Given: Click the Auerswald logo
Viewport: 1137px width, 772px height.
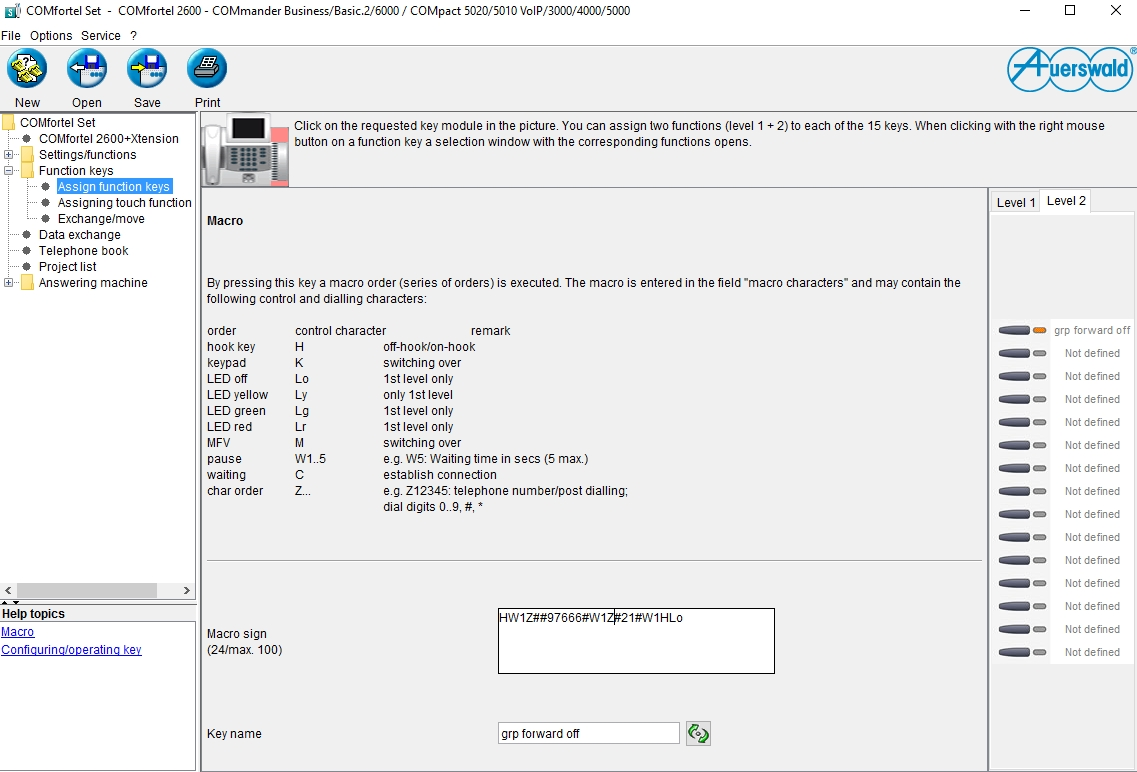Looking at the screenshot, I should 1071,70.
